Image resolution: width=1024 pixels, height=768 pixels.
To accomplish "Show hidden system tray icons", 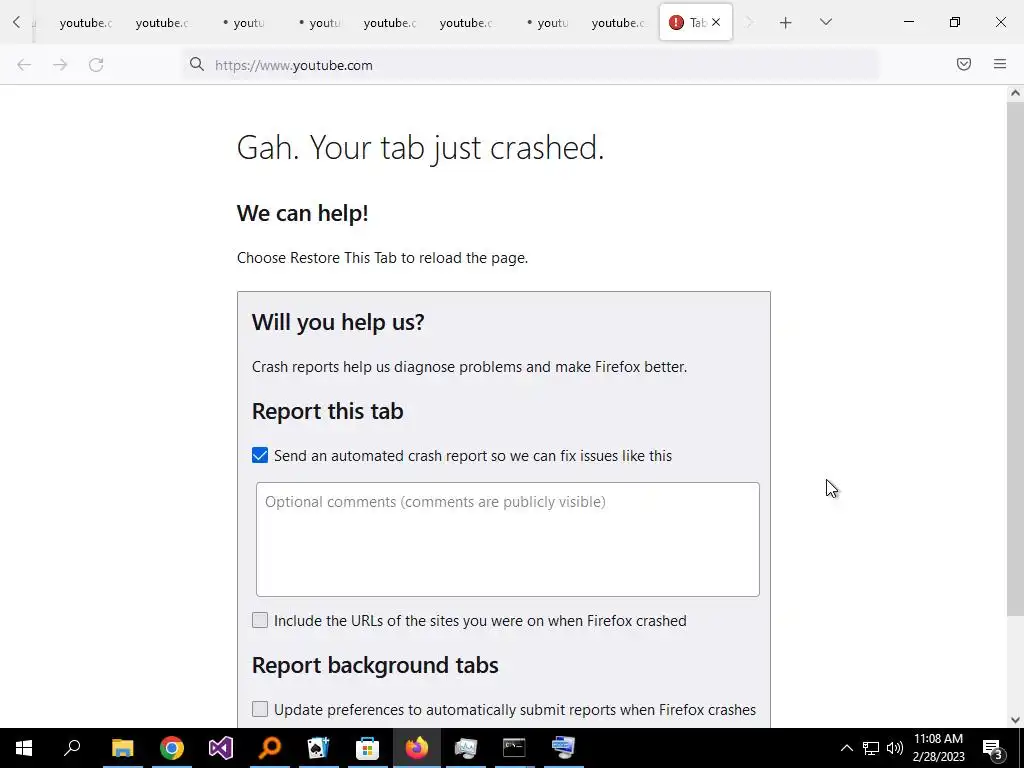I will (x=846, y=748).
